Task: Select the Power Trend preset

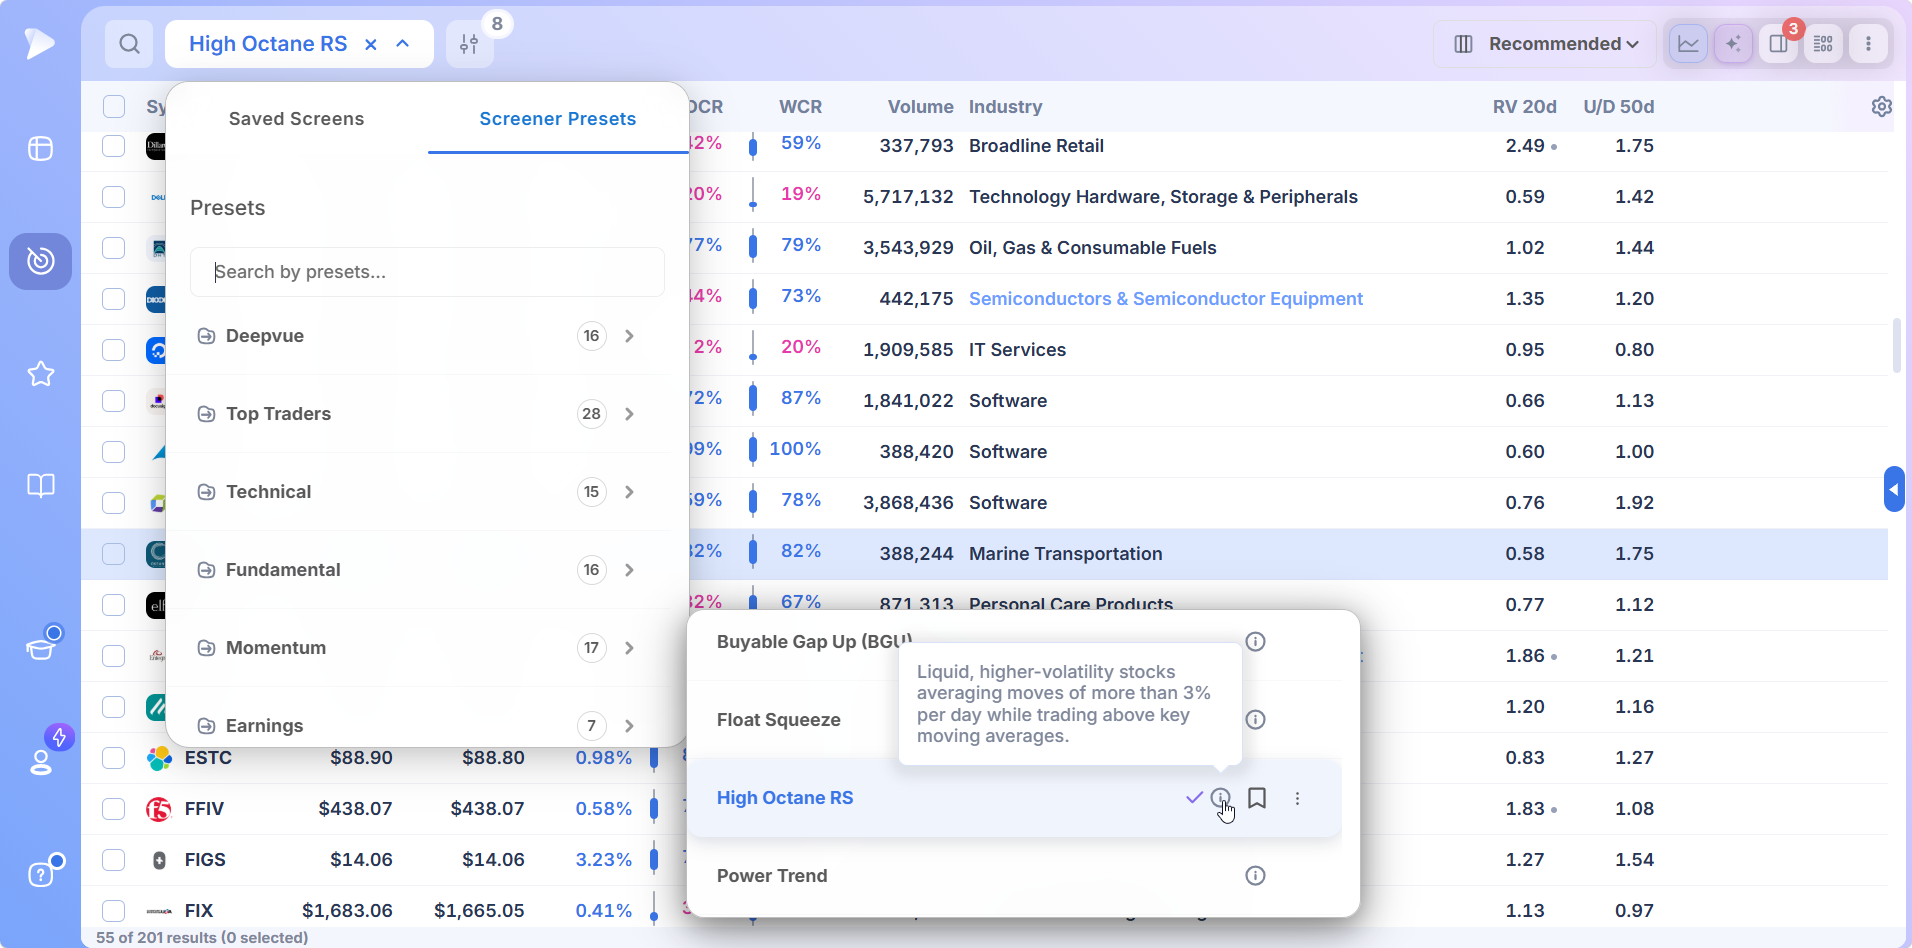Action: (x=772, y=876)
